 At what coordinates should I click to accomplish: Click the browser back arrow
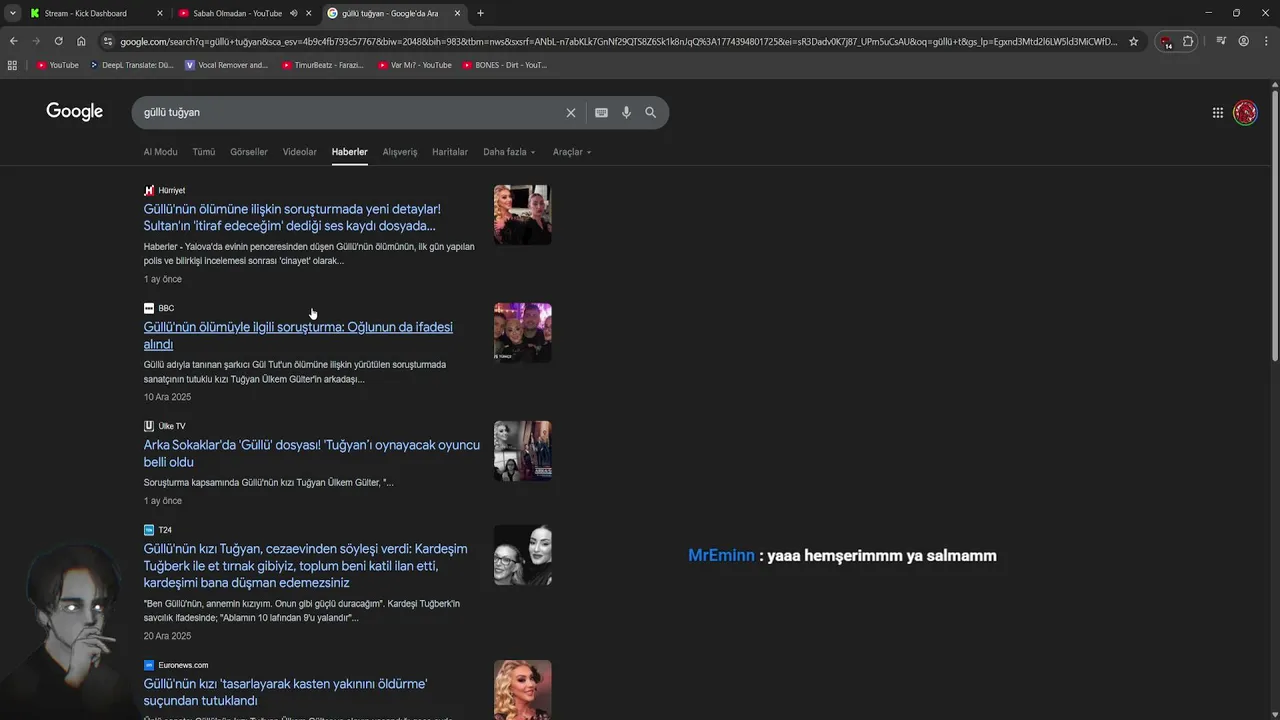(x=13, y=41)
